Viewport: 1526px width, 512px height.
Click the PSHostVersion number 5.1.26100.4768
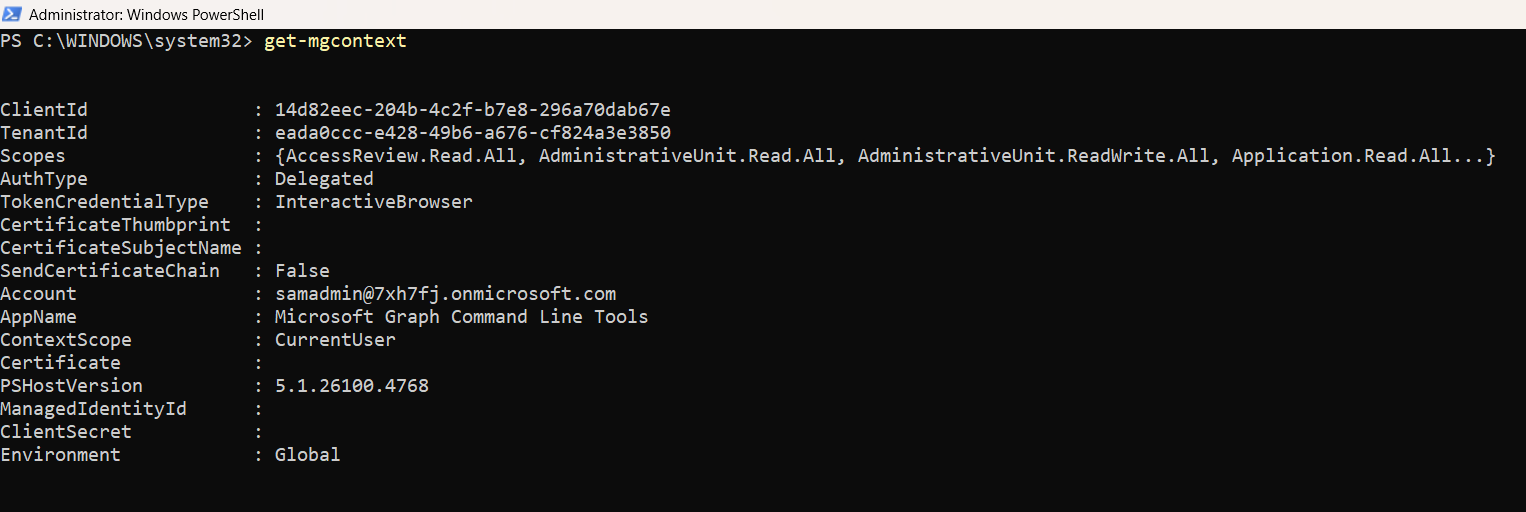[x=352, y=386]
